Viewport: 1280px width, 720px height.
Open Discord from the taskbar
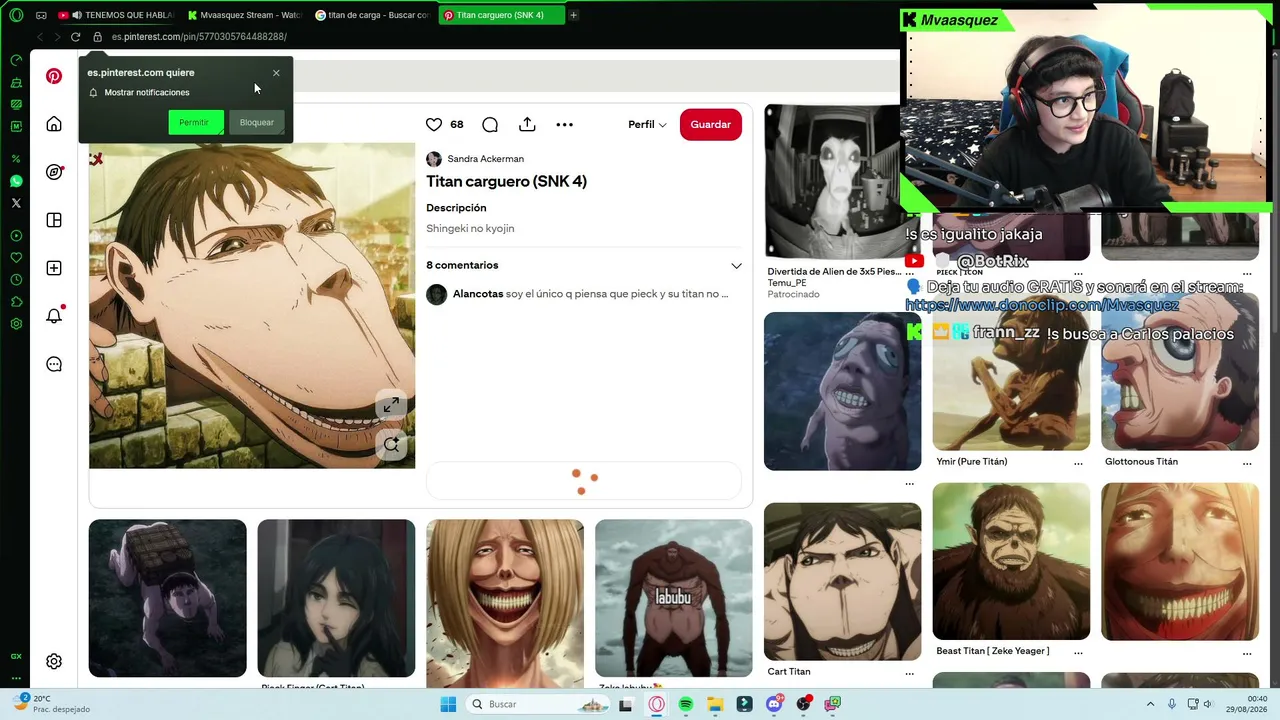(774, 704)
